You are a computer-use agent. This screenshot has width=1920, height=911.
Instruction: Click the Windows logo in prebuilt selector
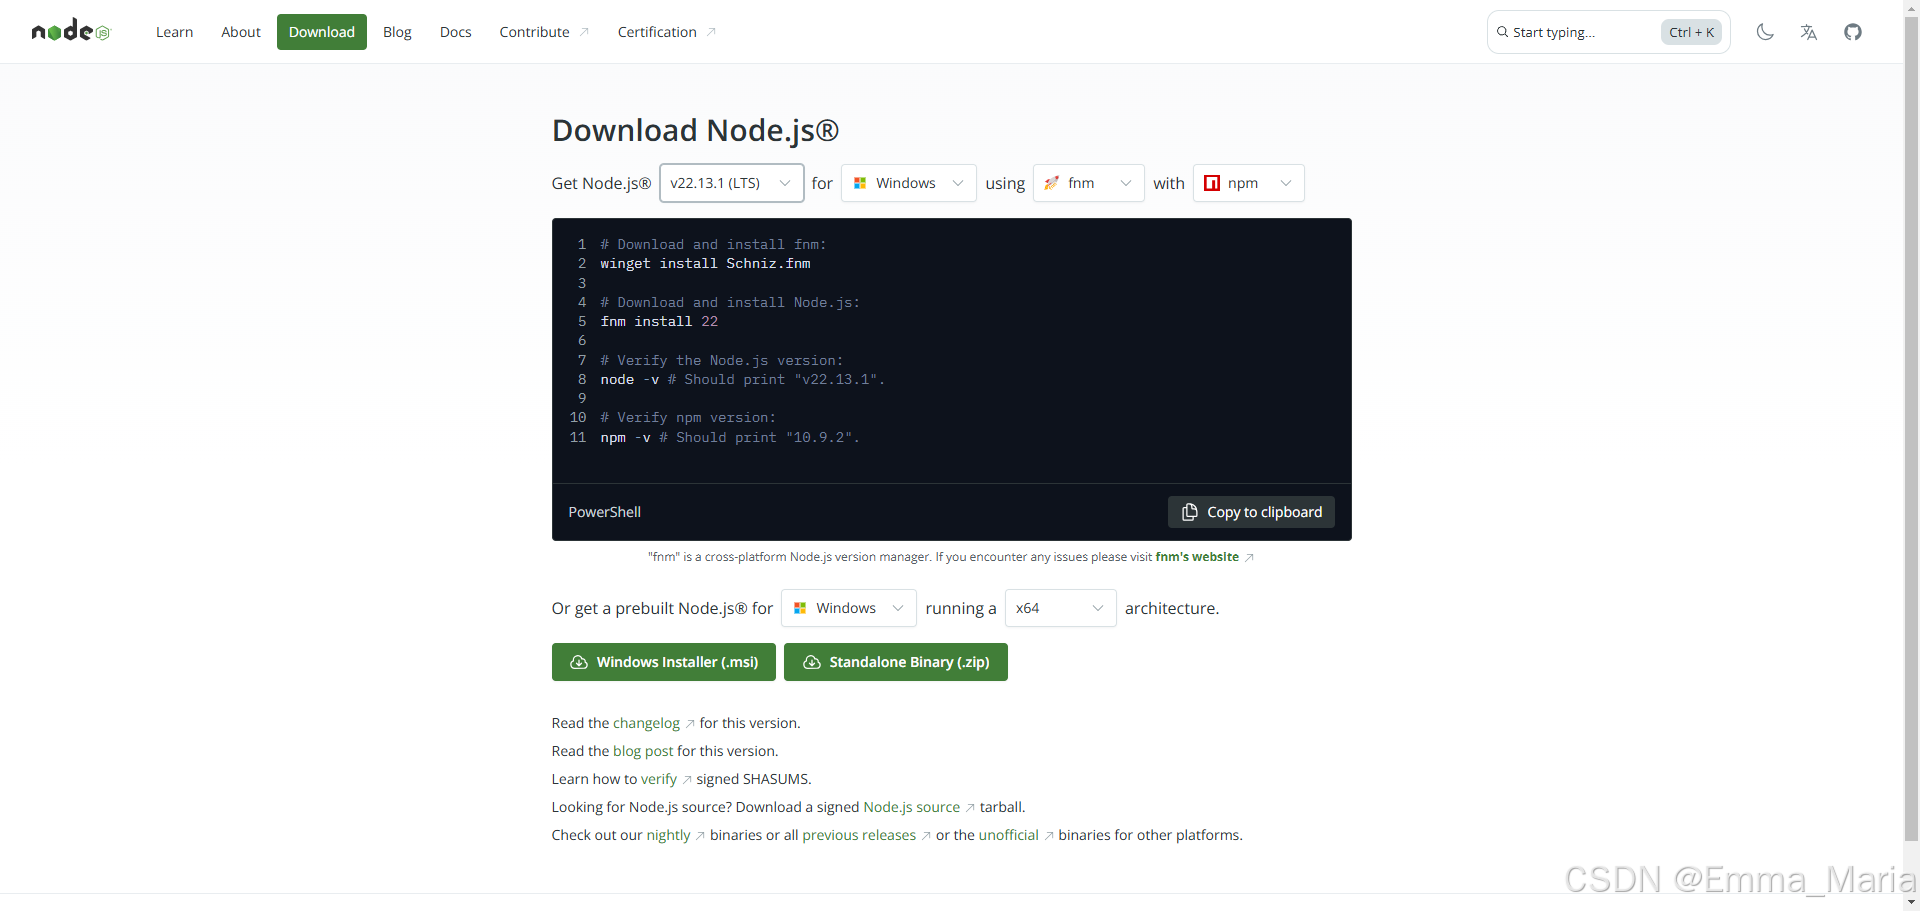[800, 608]
